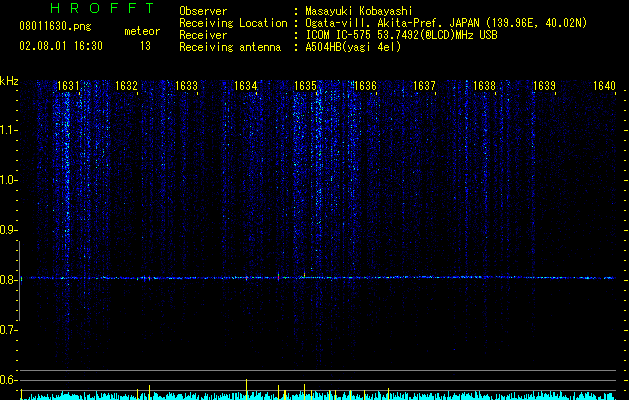Click the A504HB(yagi 4el) antenna text
The width and height of the screenshot is (629, 400).
(x=353, y=47)
